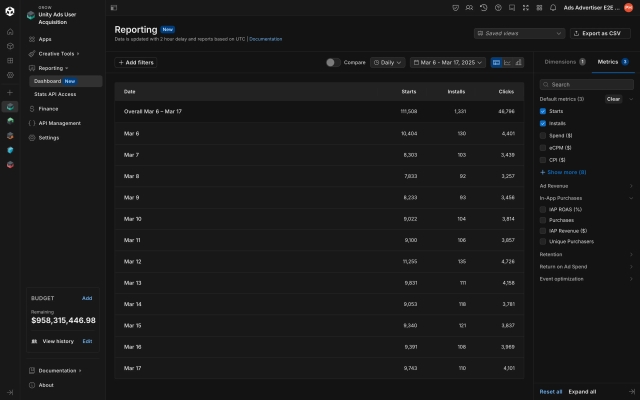Switch to line chart view icon
Image resolution: width=640 pixels, height=400 pixels.
point(507,62)
